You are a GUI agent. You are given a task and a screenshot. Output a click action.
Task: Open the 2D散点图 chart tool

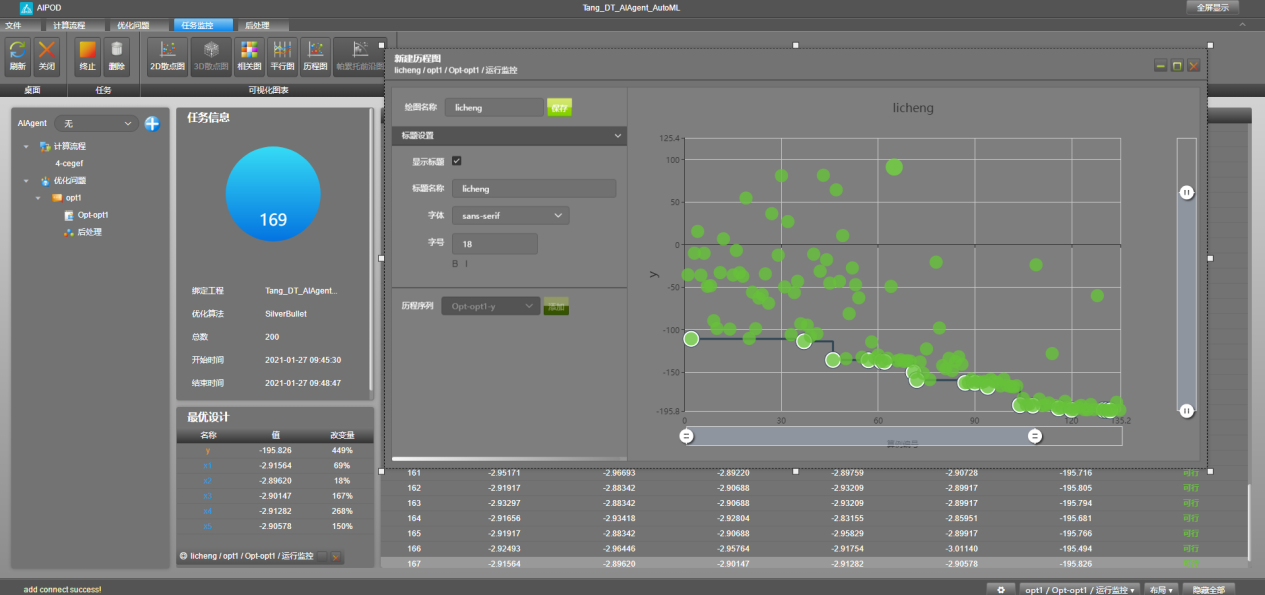(x=167, y=57)
